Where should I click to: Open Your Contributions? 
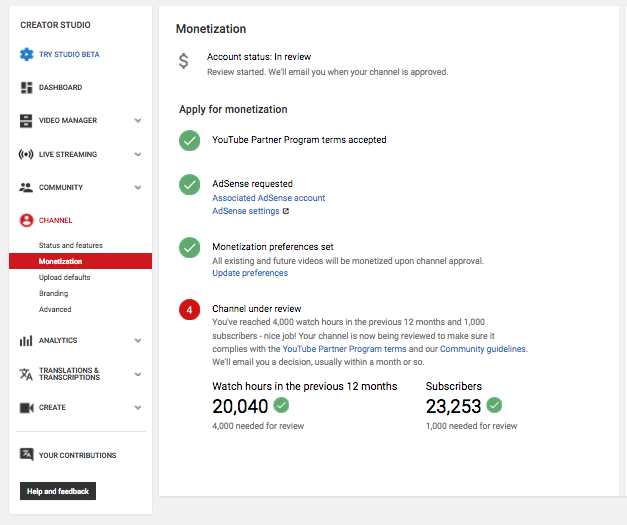[x=78, y=455]
